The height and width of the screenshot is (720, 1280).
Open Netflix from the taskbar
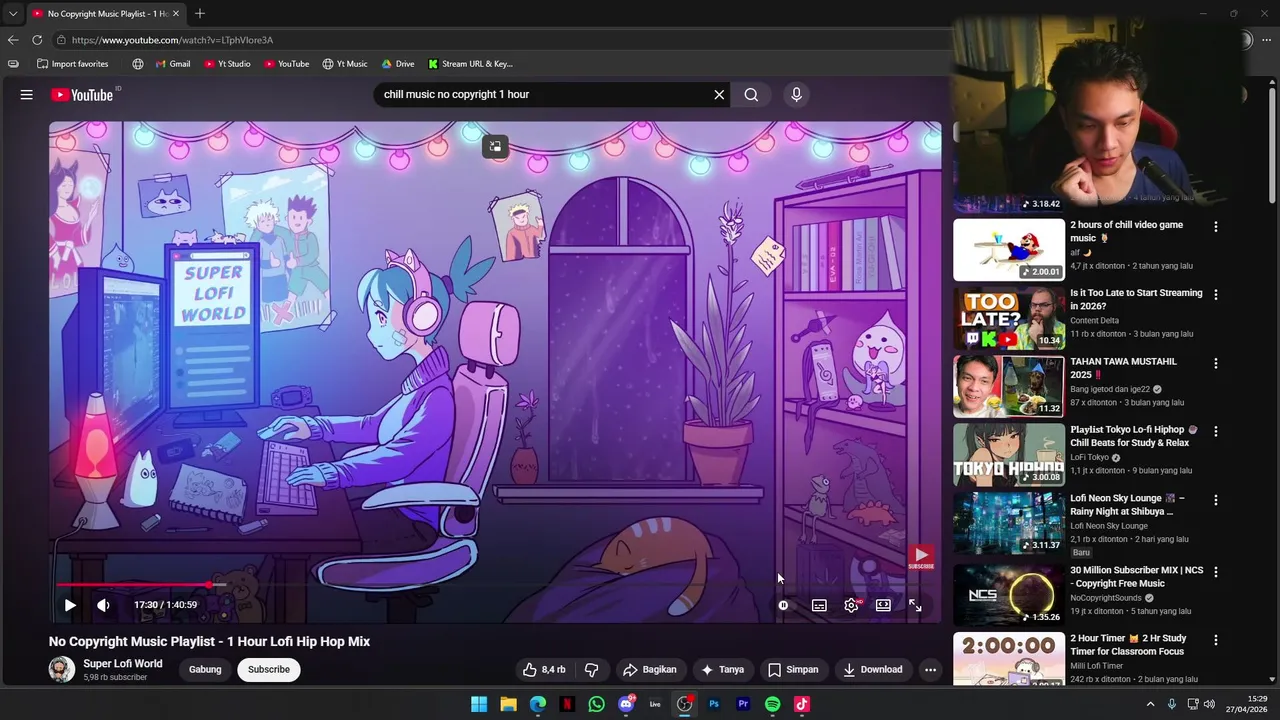pyautogui.click(x=567, y=704)
